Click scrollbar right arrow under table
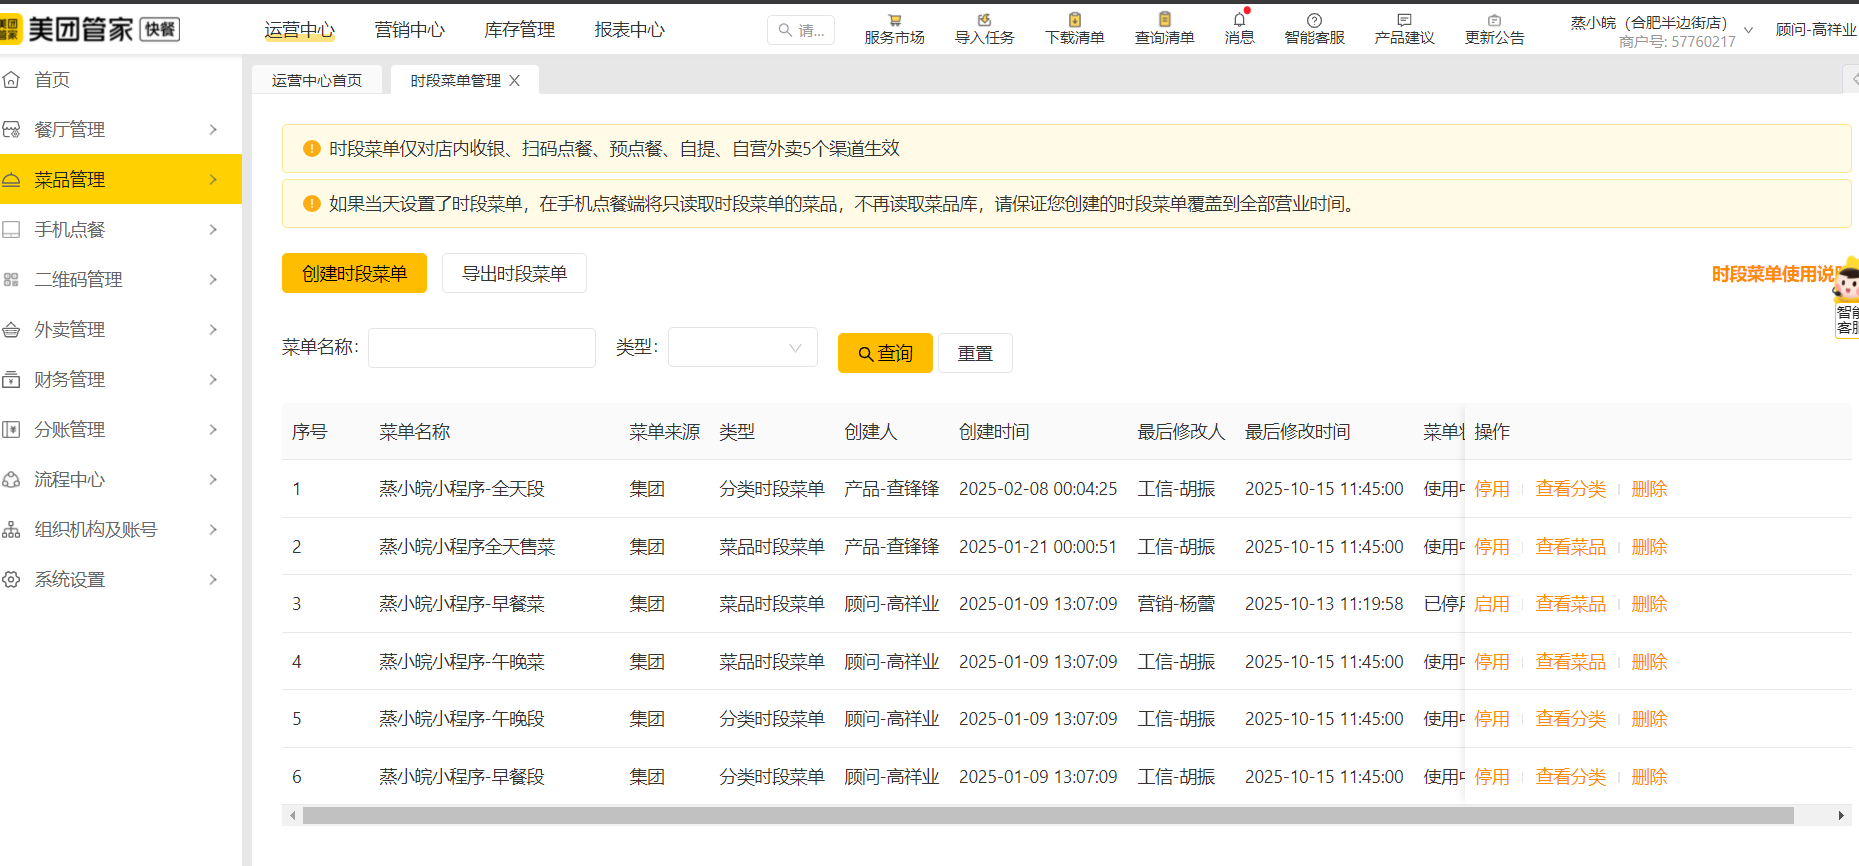The width and height of the screenshot is (1859, 866). (x=1841, y=816)
